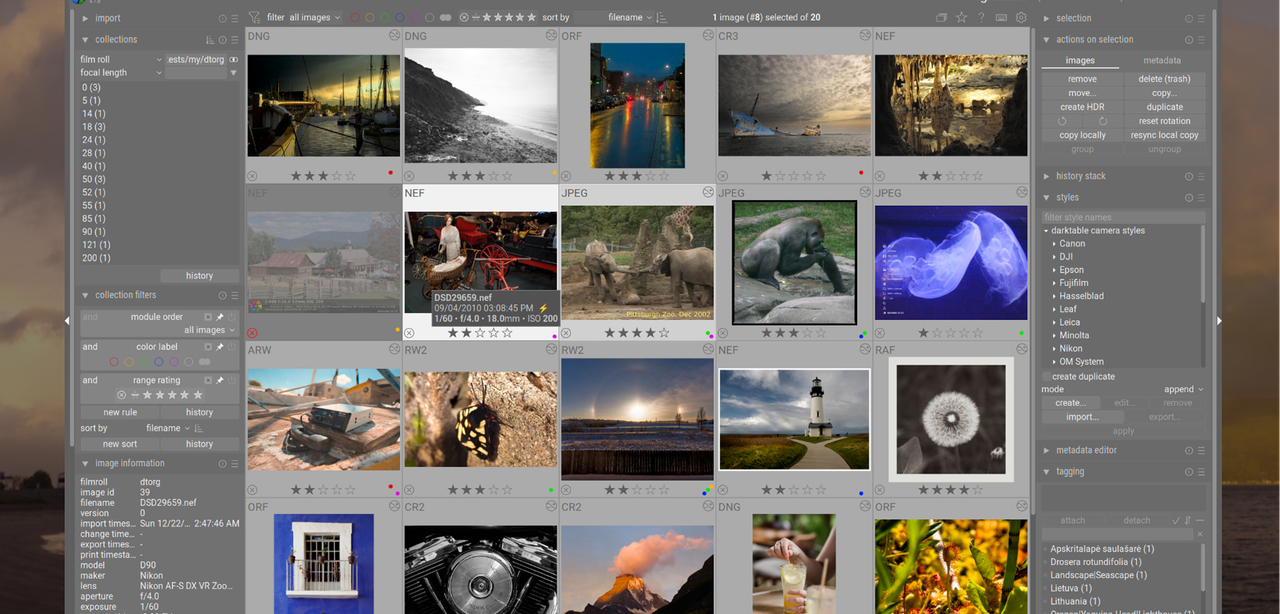Viewport: 1280px width, 614px height.
Task: Expand the history stack module
Action: [1047, 176]
